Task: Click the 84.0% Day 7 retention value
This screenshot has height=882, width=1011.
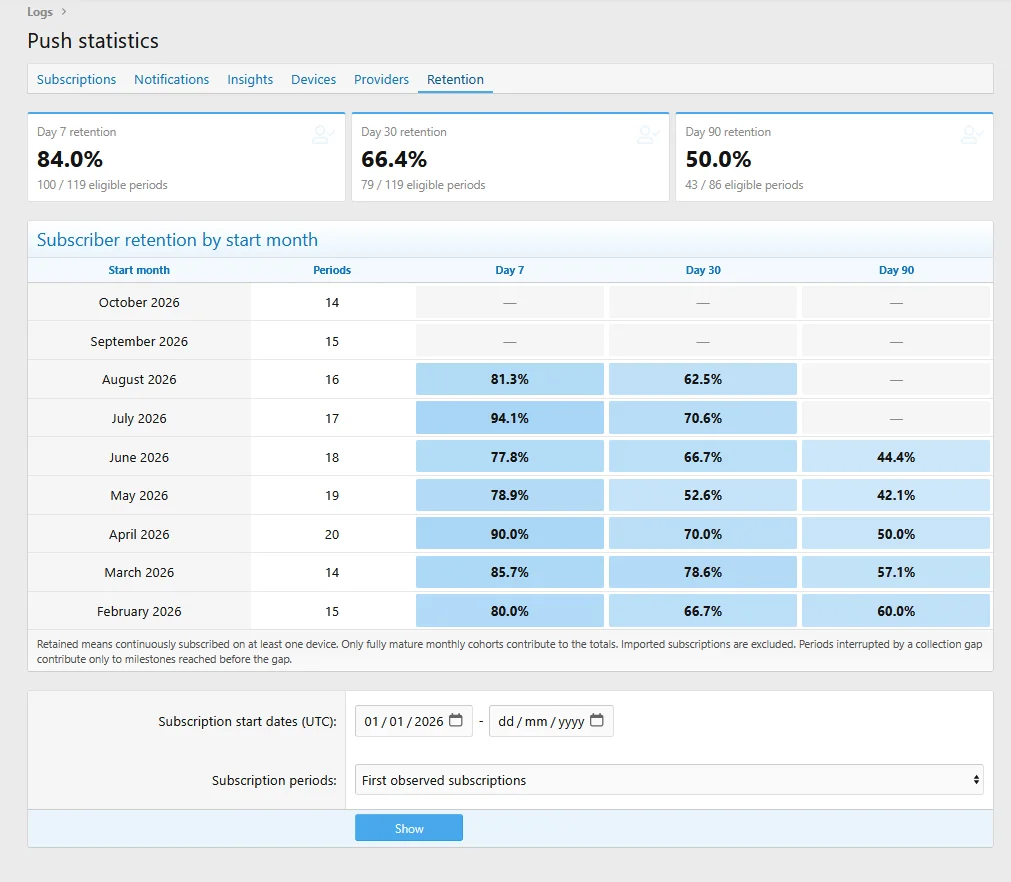Action: pos(70,159)
